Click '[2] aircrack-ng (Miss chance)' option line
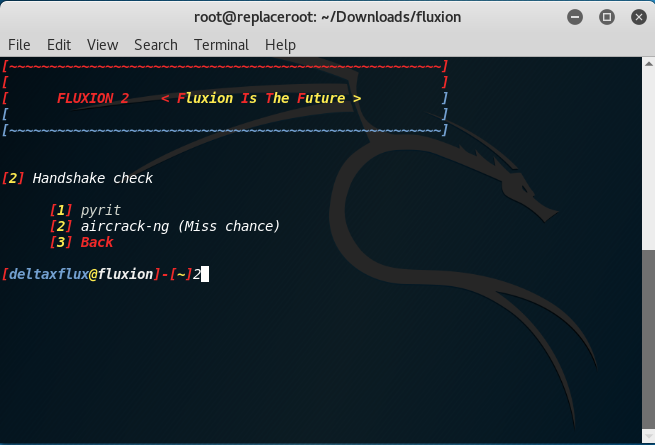This screenshot has width=655, height=445. 165,226
